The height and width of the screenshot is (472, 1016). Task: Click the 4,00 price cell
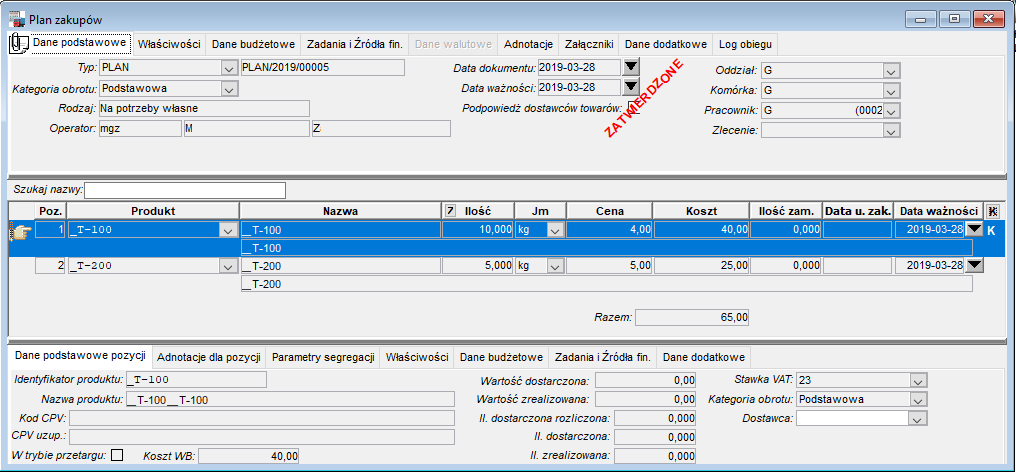[609, 230]
